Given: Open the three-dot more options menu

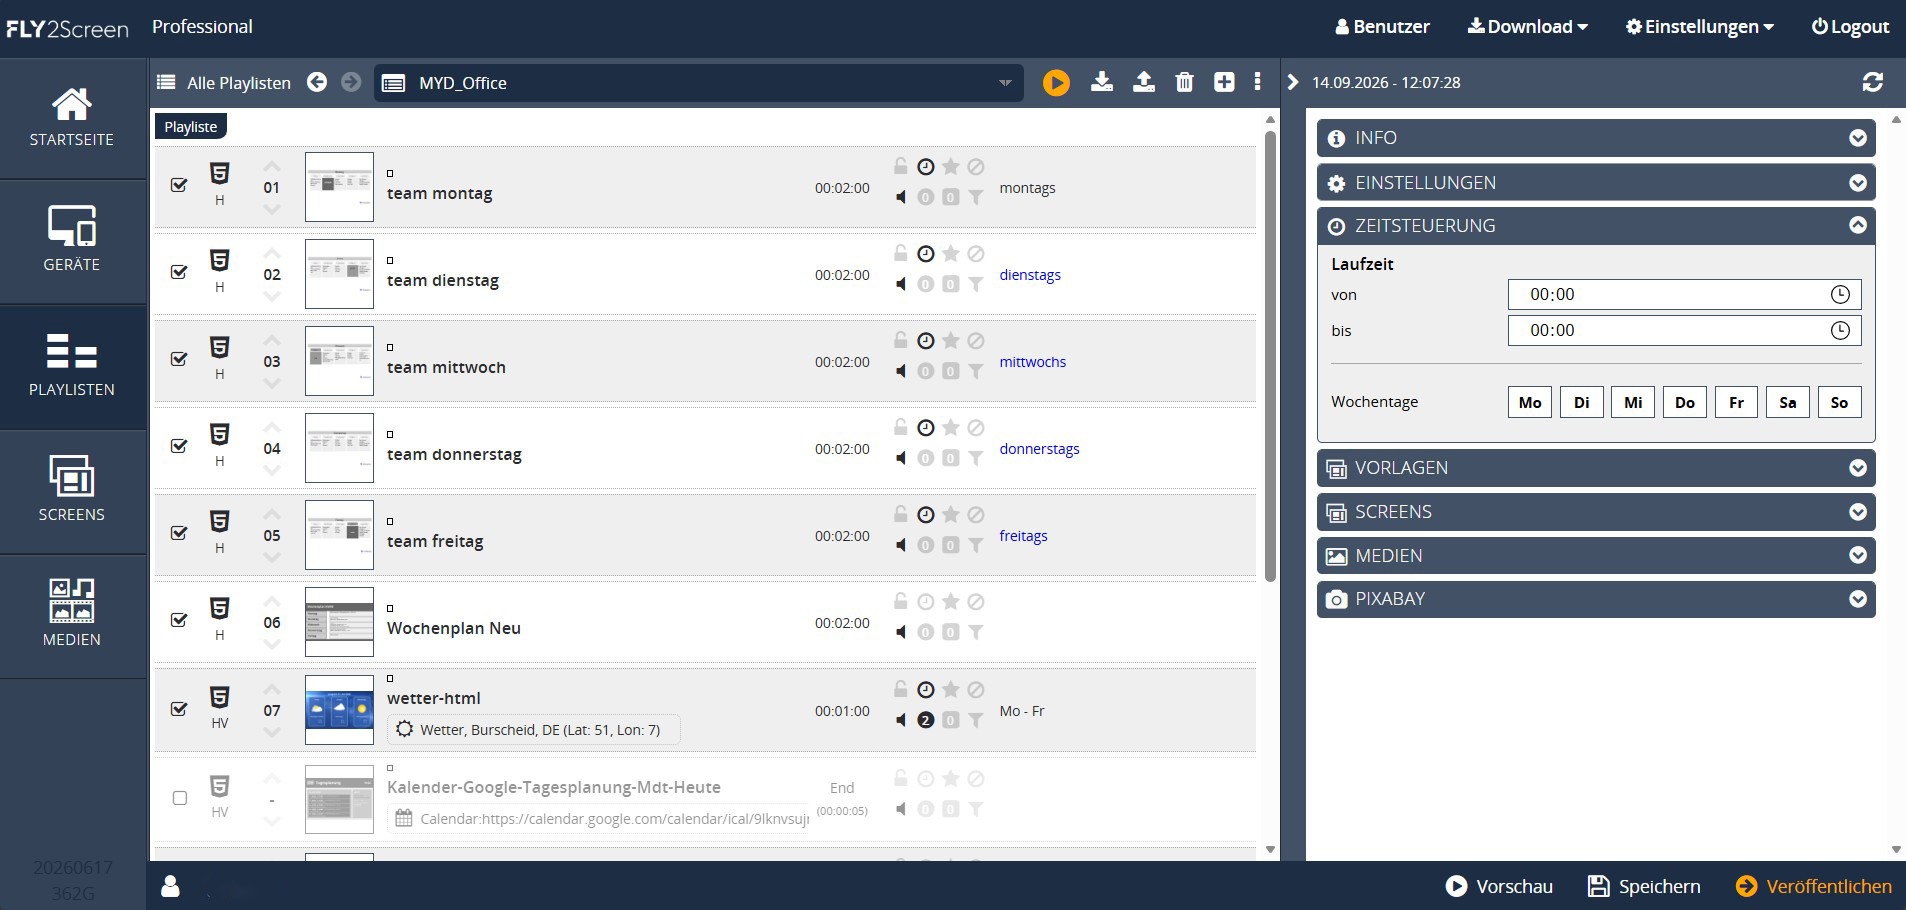Looking at the screenshot, I should click(1257, 82).
